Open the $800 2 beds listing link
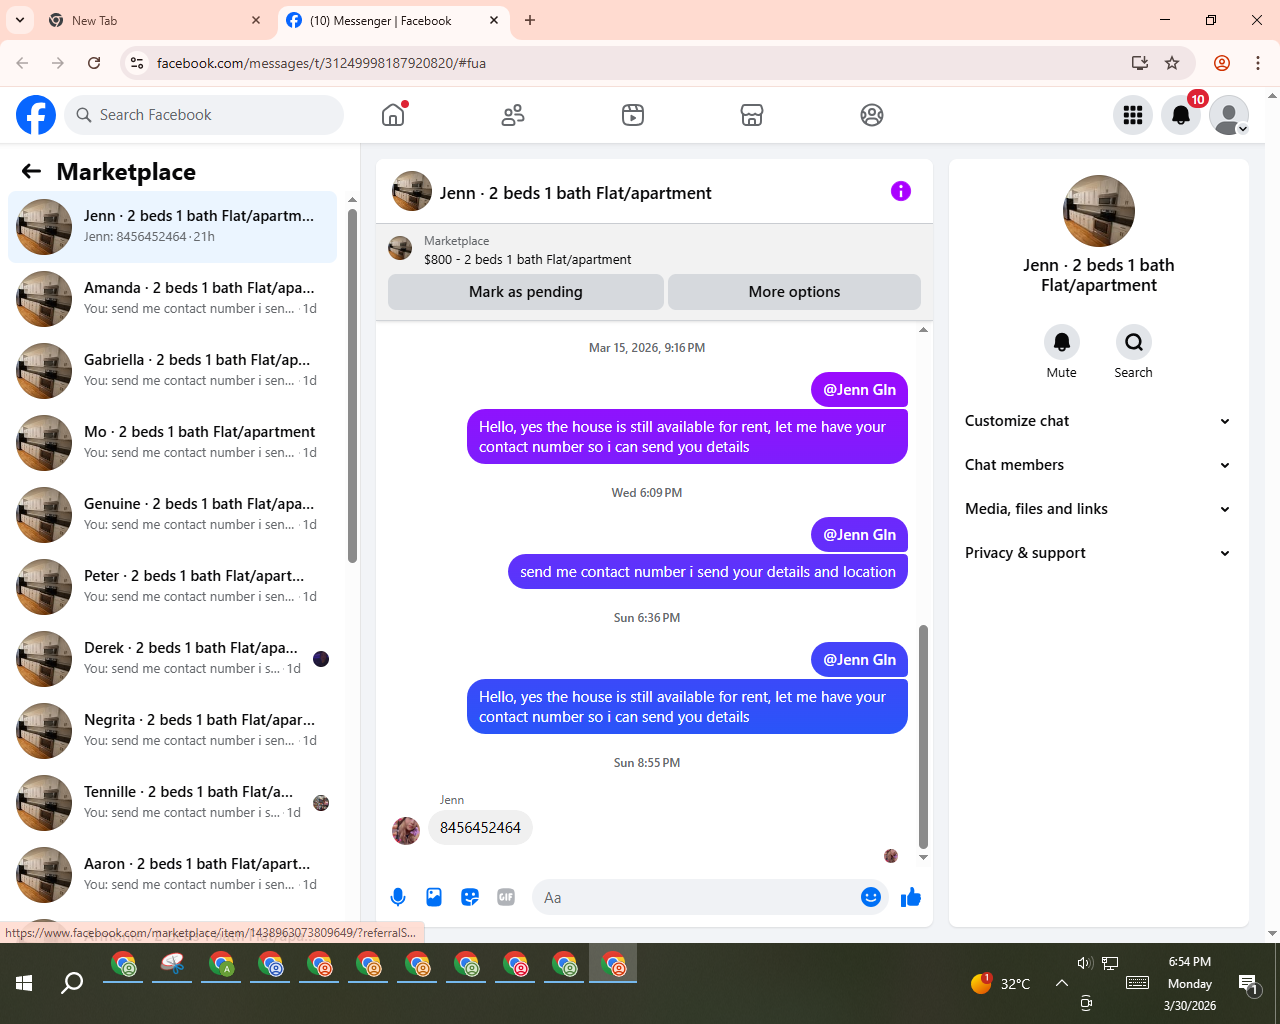The height and width of the screenshot is (1024, 1280). pos(527,259)
